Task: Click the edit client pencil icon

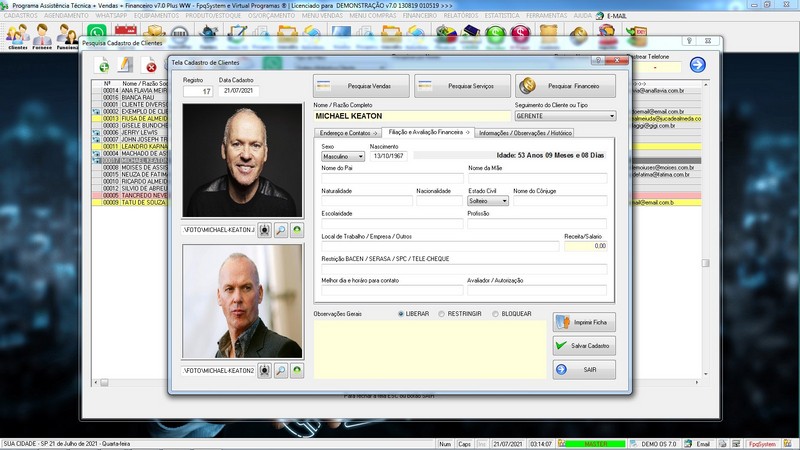Action: pyautogui.click(x=125, y=65)
